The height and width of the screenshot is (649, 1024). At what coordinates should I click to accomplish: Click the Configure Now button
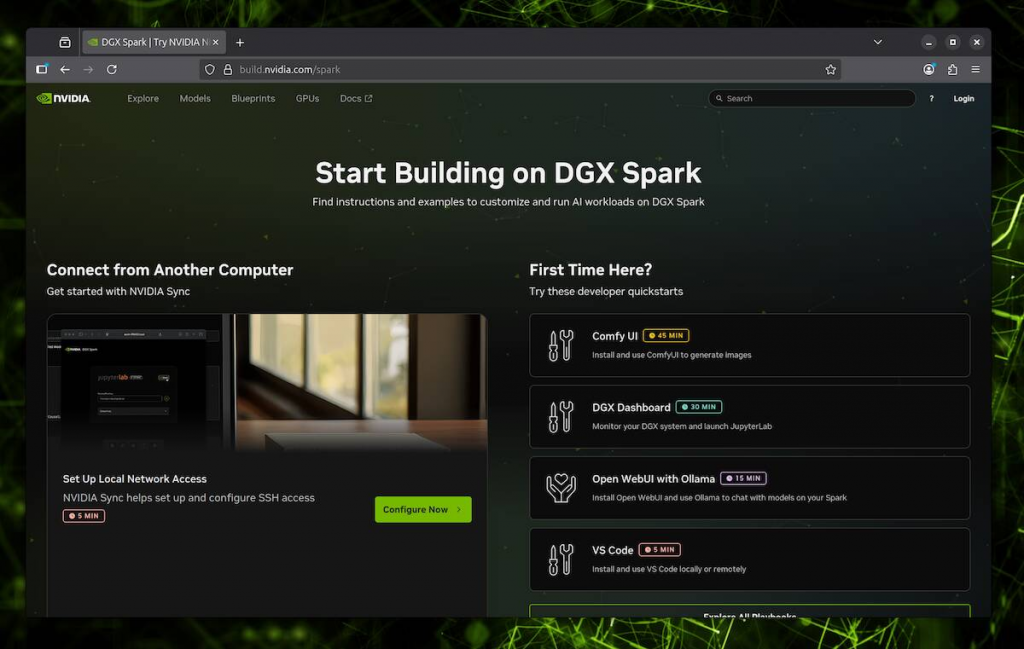pyautogui.click(x=422, y=509)
